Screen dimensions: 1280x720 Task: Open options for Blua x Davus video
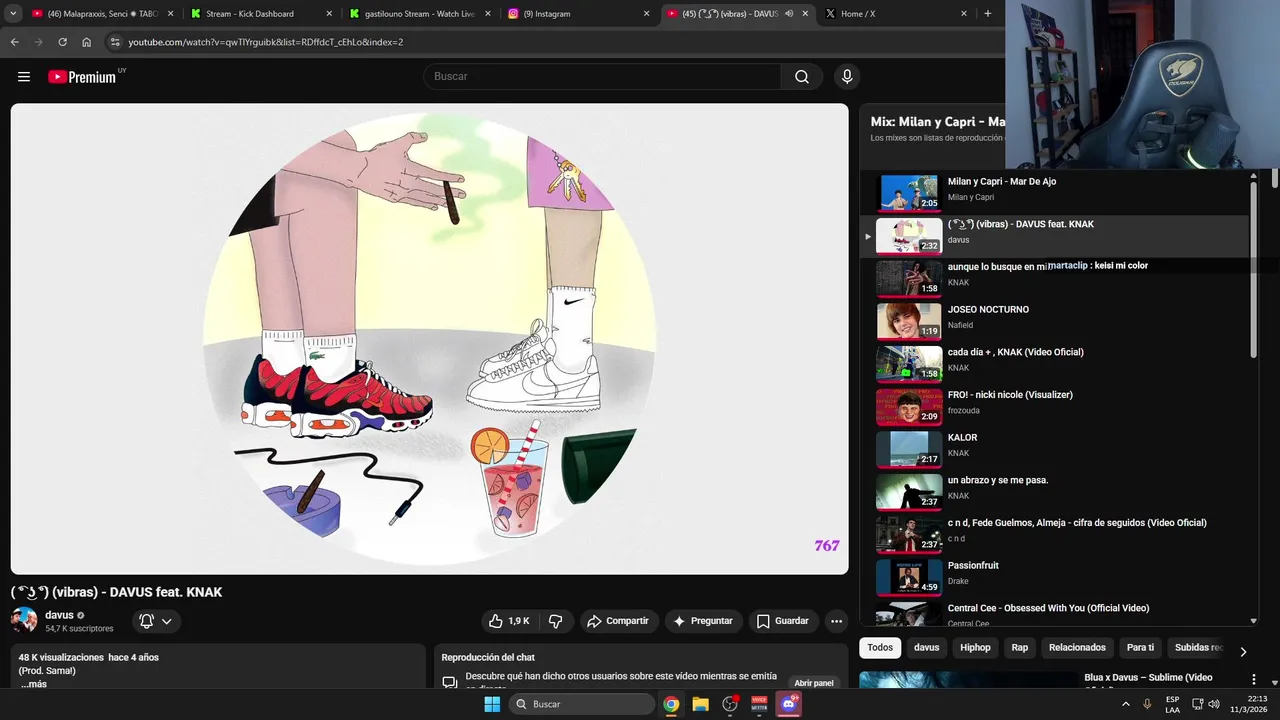(x=1253, y=679)
